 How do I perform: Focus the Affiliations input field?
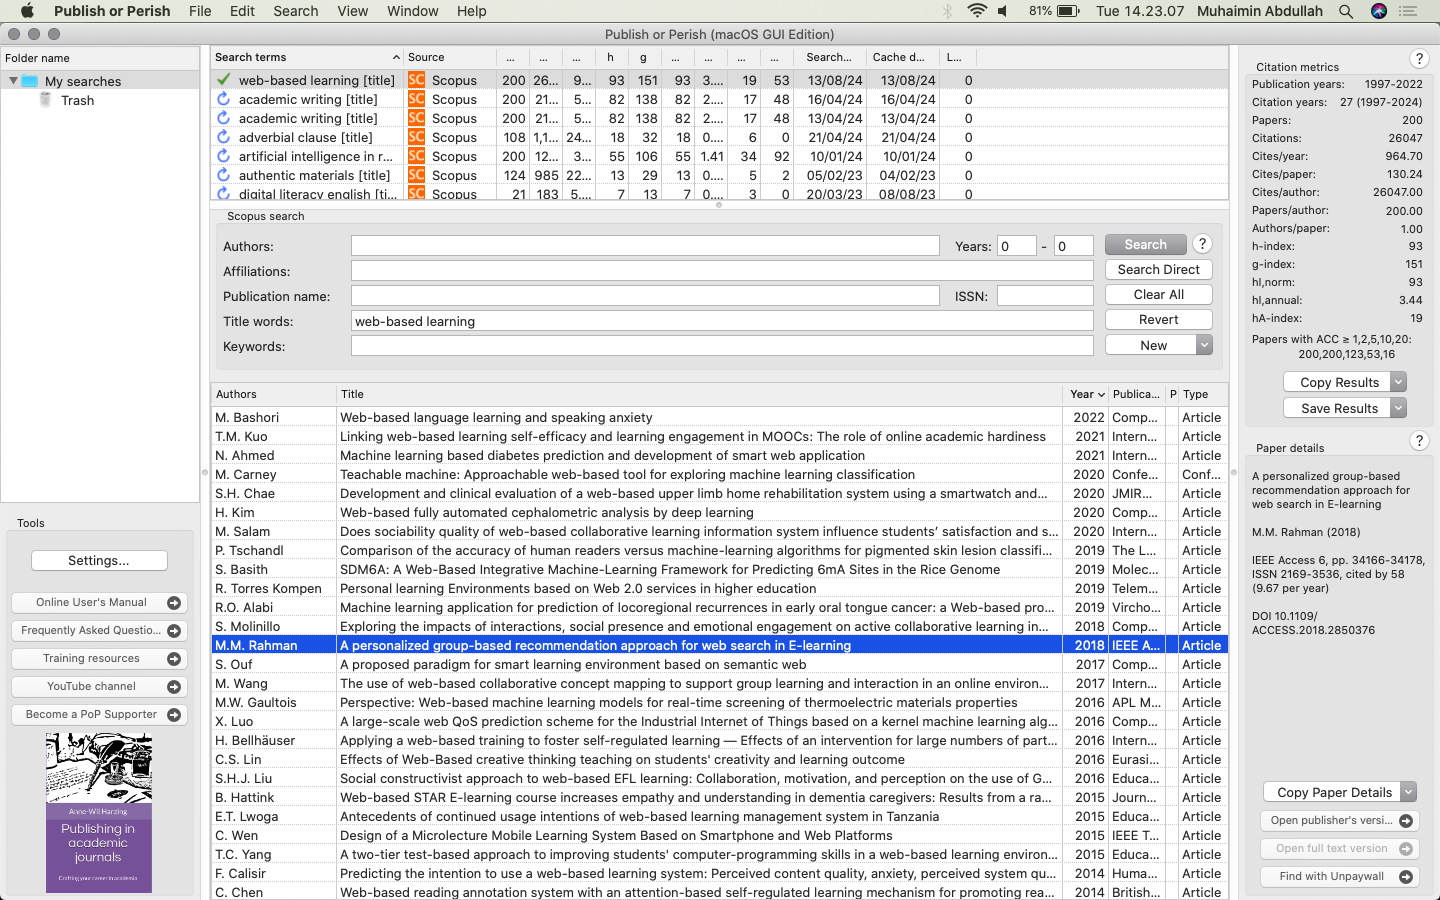click(722, 271)
